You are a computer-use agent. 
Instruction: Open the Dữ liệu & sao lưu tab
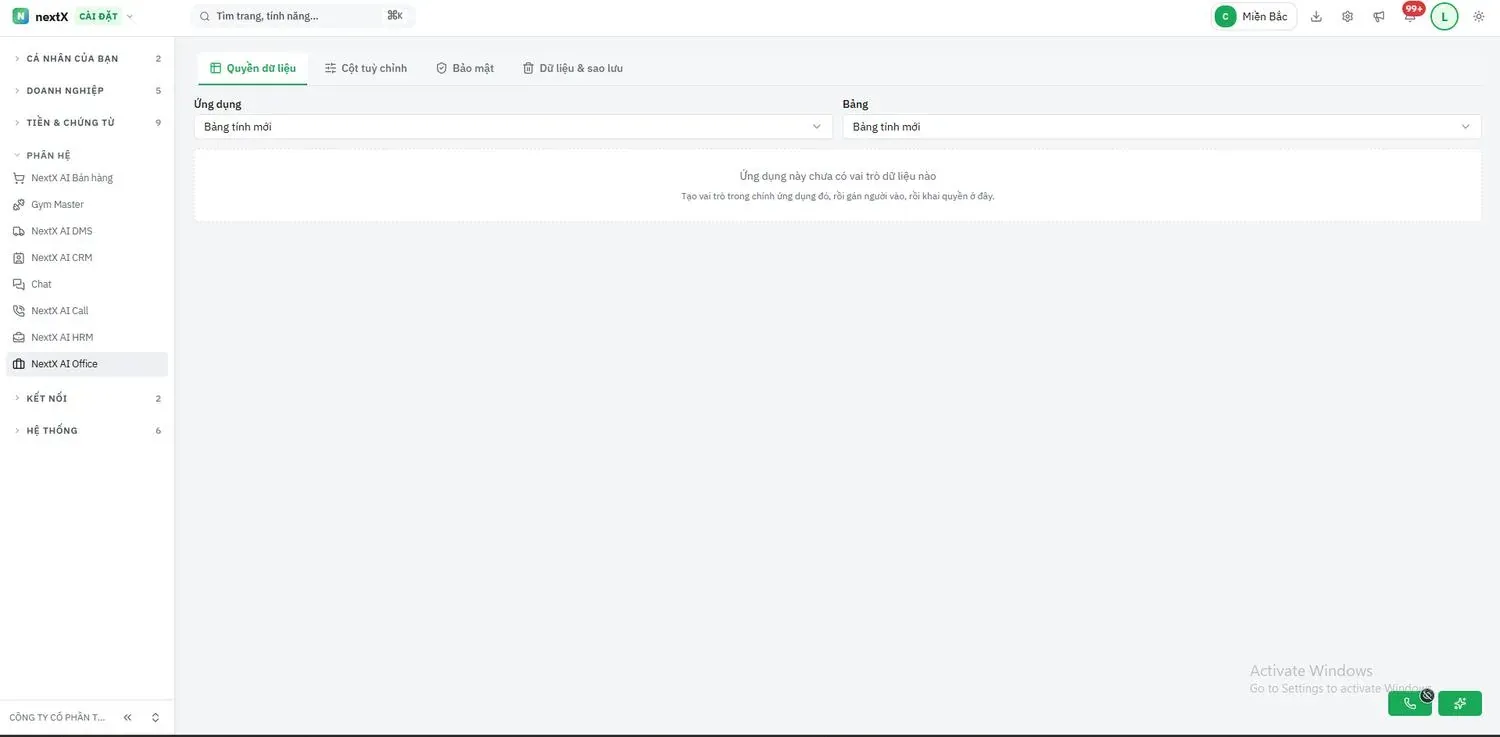pos(573,68)
